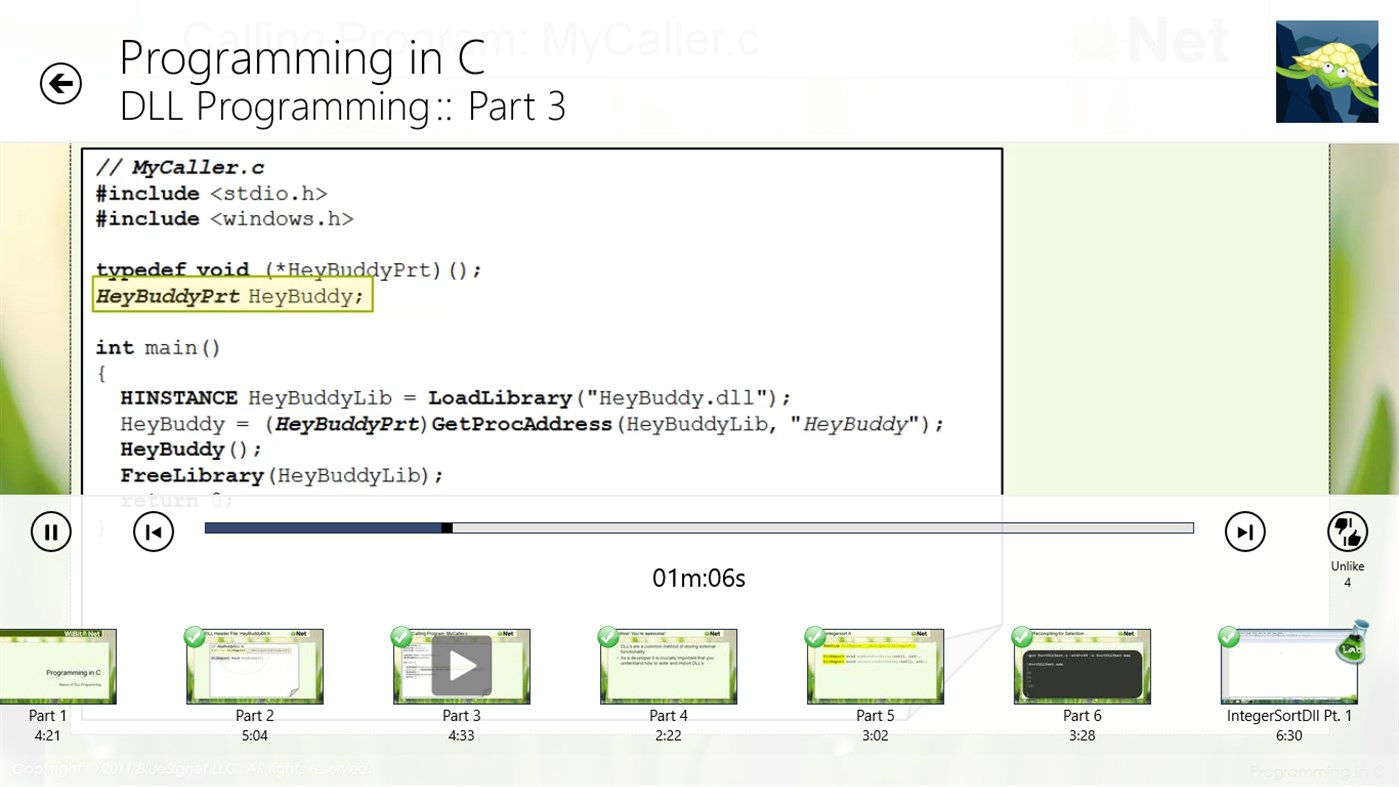The width and height of the screenshot is (1399, 787).
Task: Open Part 2 thumbnail
Action: click(255, 666)
